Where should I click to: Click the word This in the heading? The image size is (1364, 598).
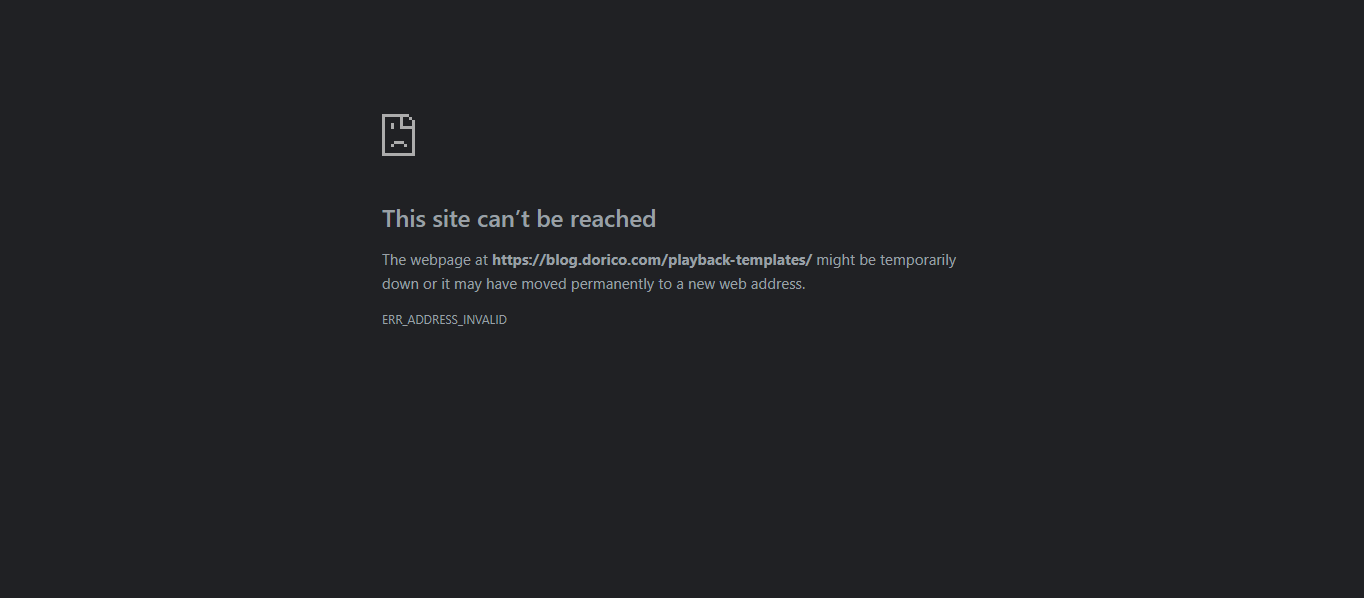click(x=404, y=219)
